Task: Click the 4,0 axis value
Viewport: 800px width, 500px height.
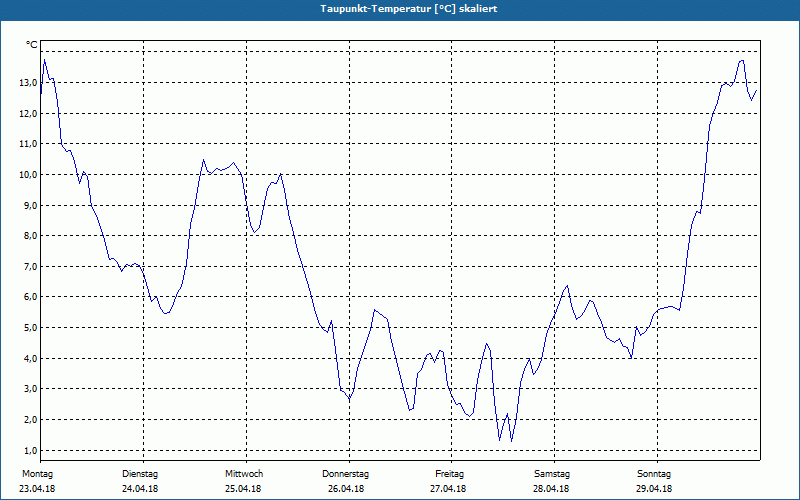Action: click(30, 358)
